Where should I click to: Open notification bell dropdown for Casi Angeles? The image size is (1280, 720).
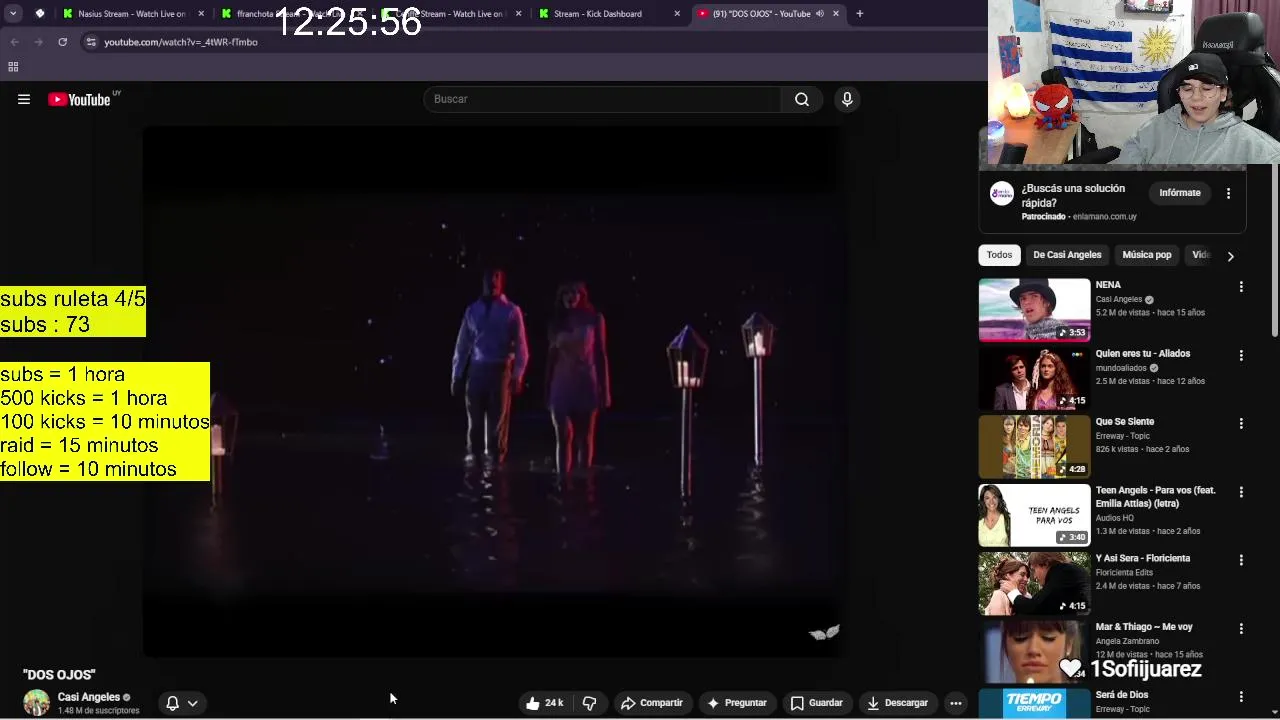click(x=181, y=703)
